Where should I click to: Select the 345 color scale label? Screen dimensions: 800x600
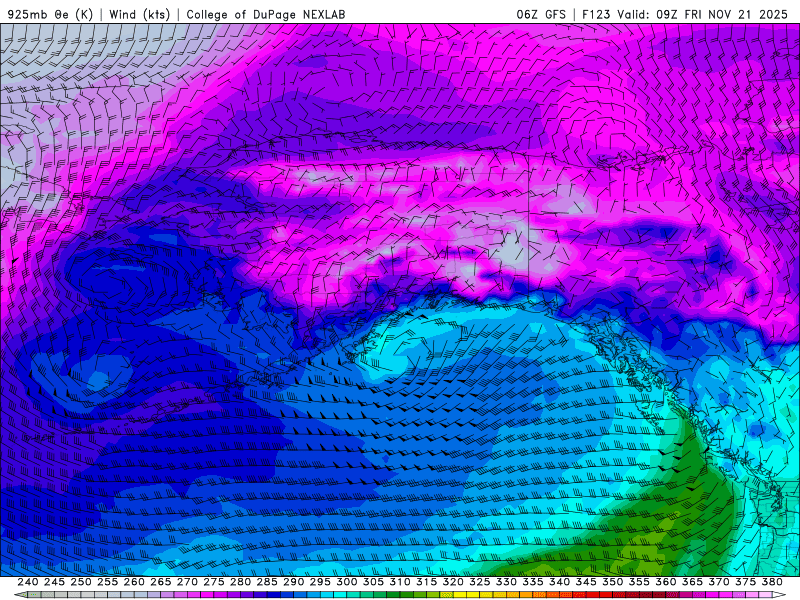tap(586, 582)
